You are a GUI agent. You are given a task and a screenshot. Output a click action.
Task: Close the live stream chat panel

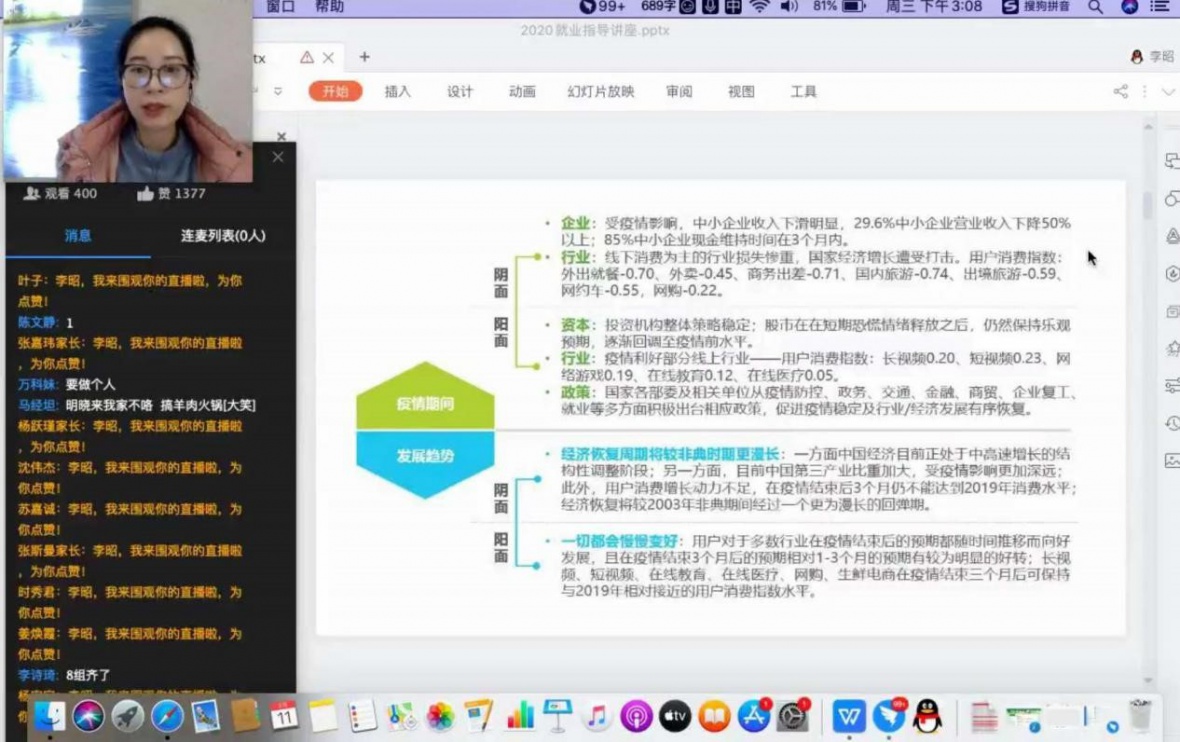[278, 157]
